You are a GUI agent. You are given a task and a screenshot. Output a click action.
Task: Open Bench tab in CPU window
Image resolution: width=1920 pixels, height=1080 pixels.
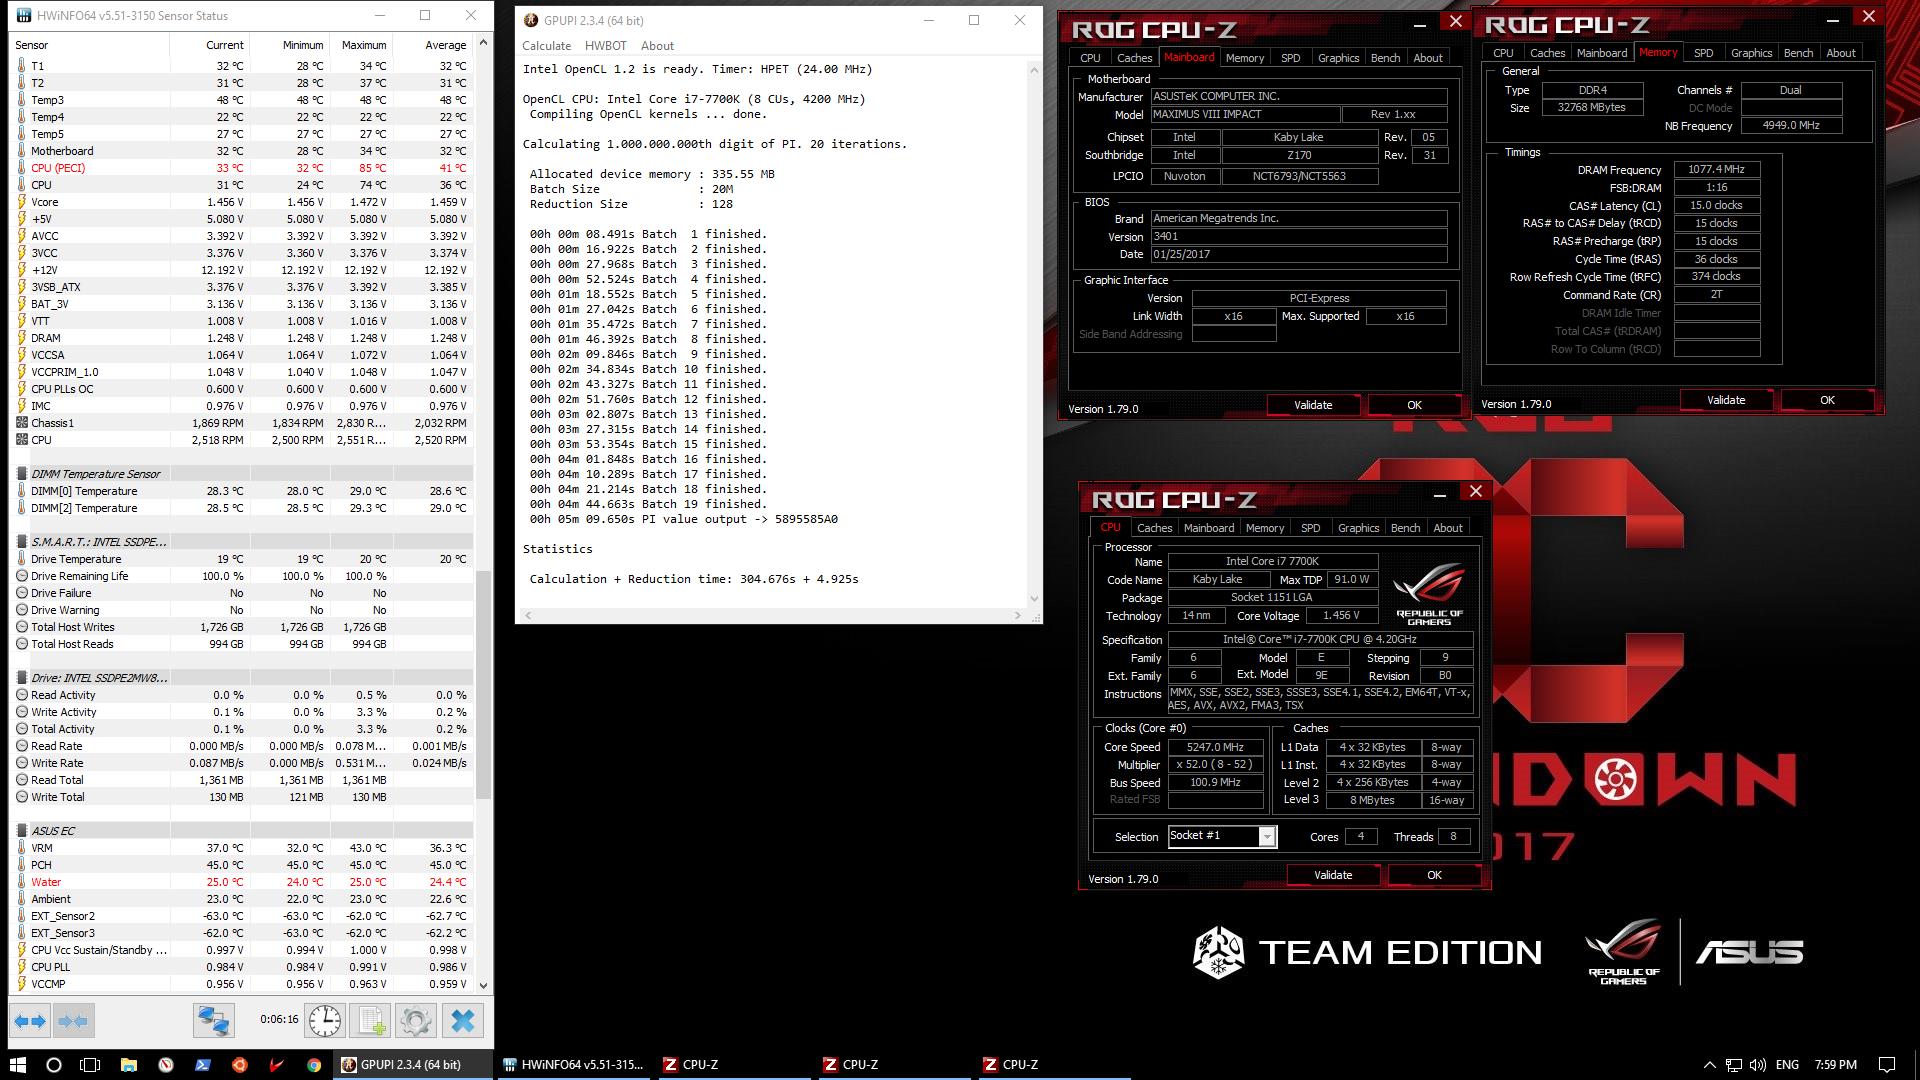pos(1405,528)
